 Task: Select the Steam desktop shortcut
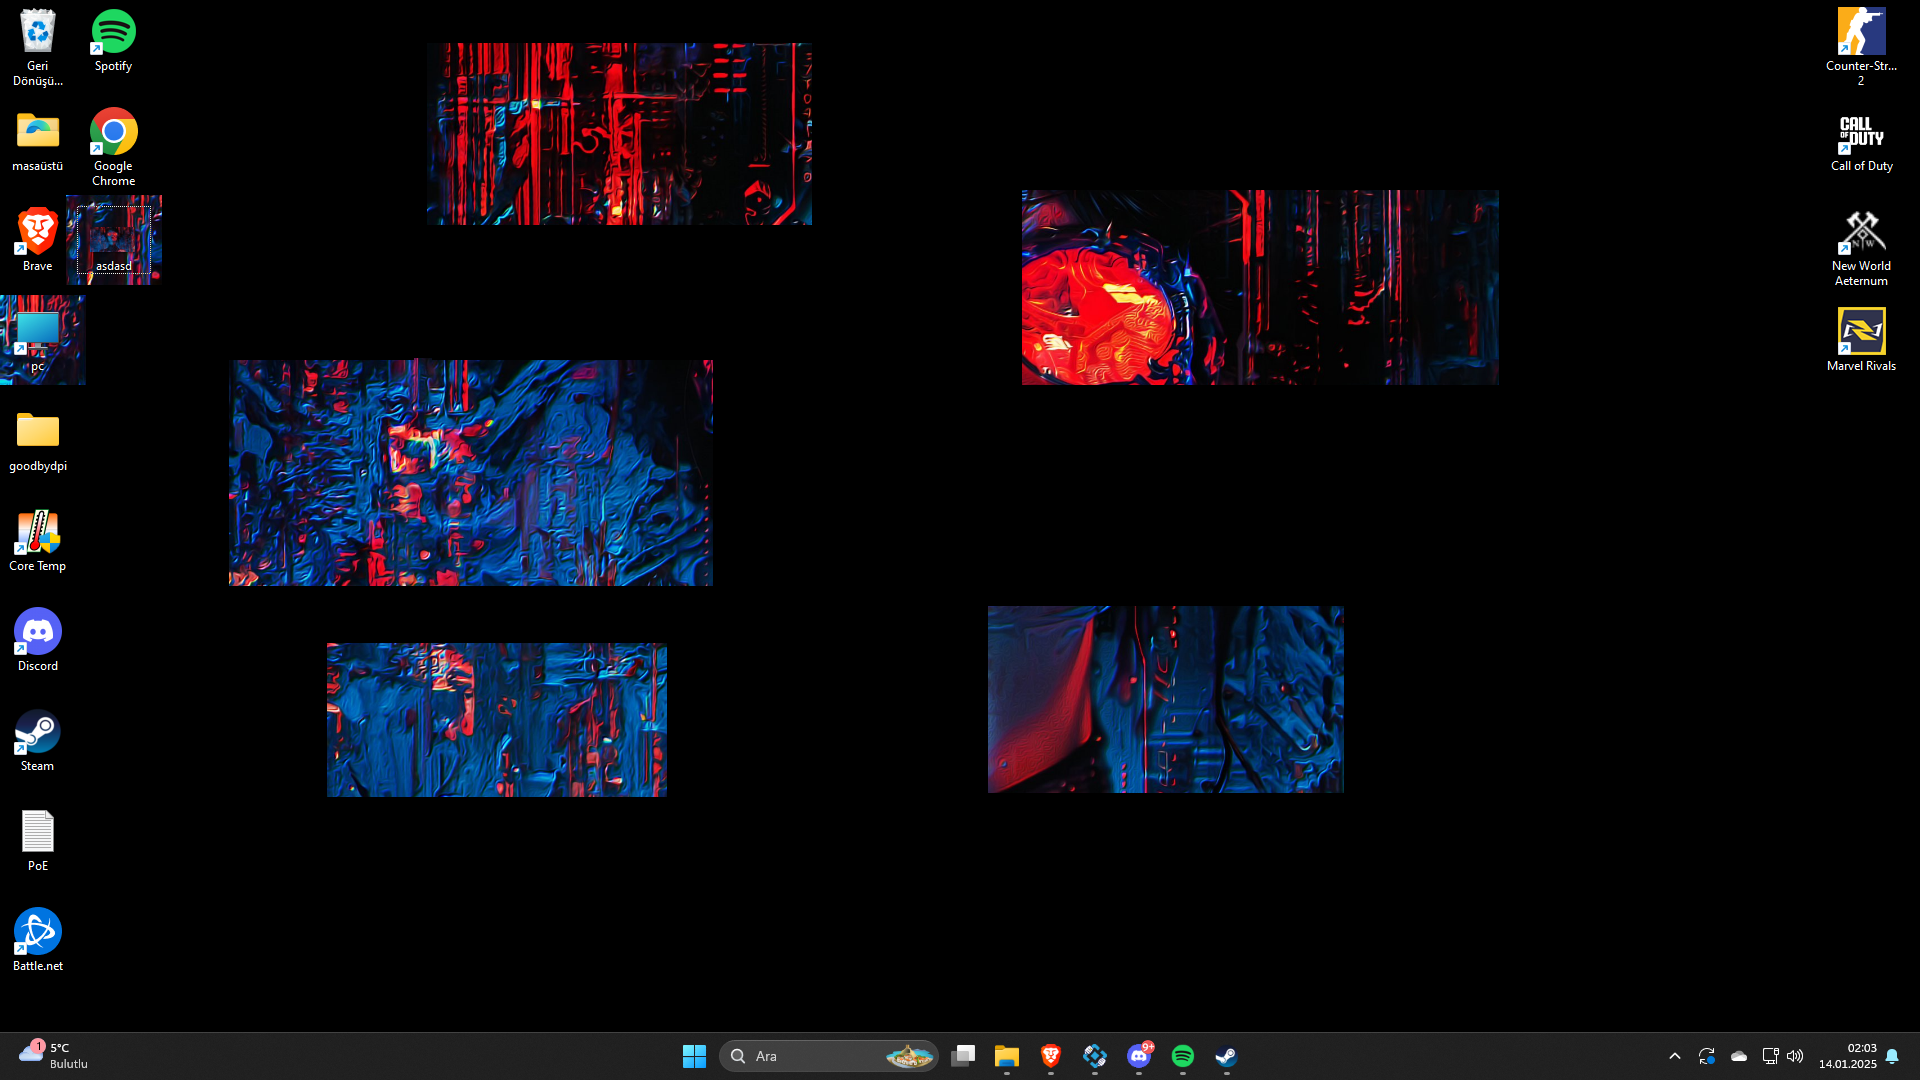[37, 740]
